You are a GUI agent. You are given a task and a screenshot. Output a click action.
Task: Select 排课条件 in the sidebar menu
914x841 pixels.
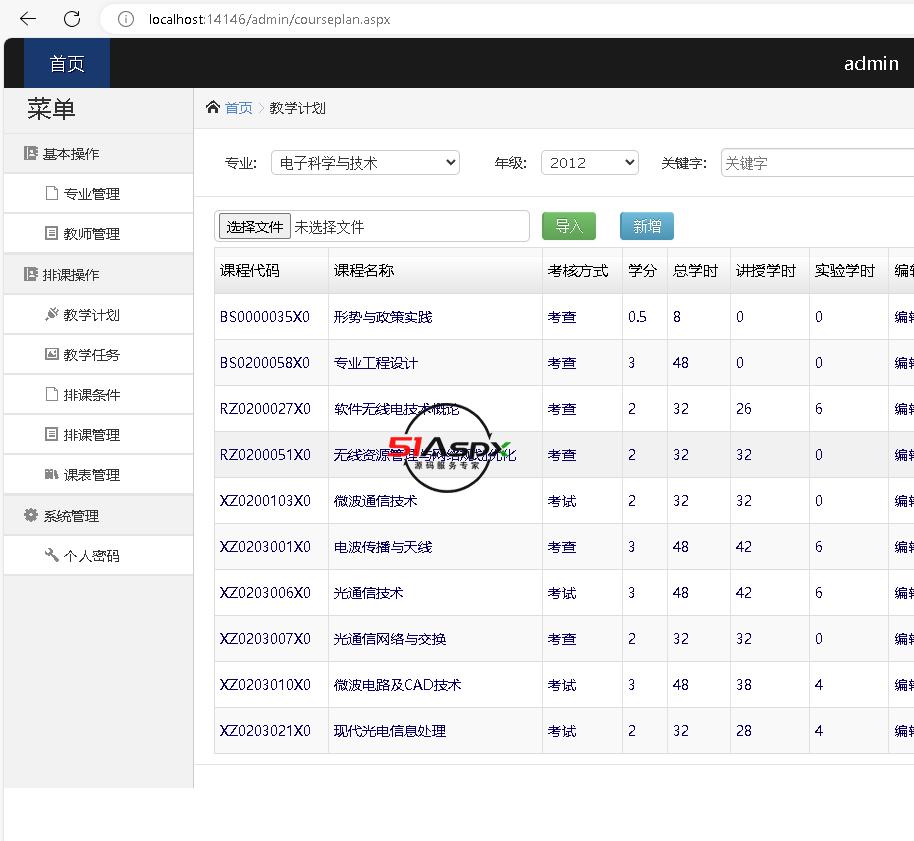point(91,395)
